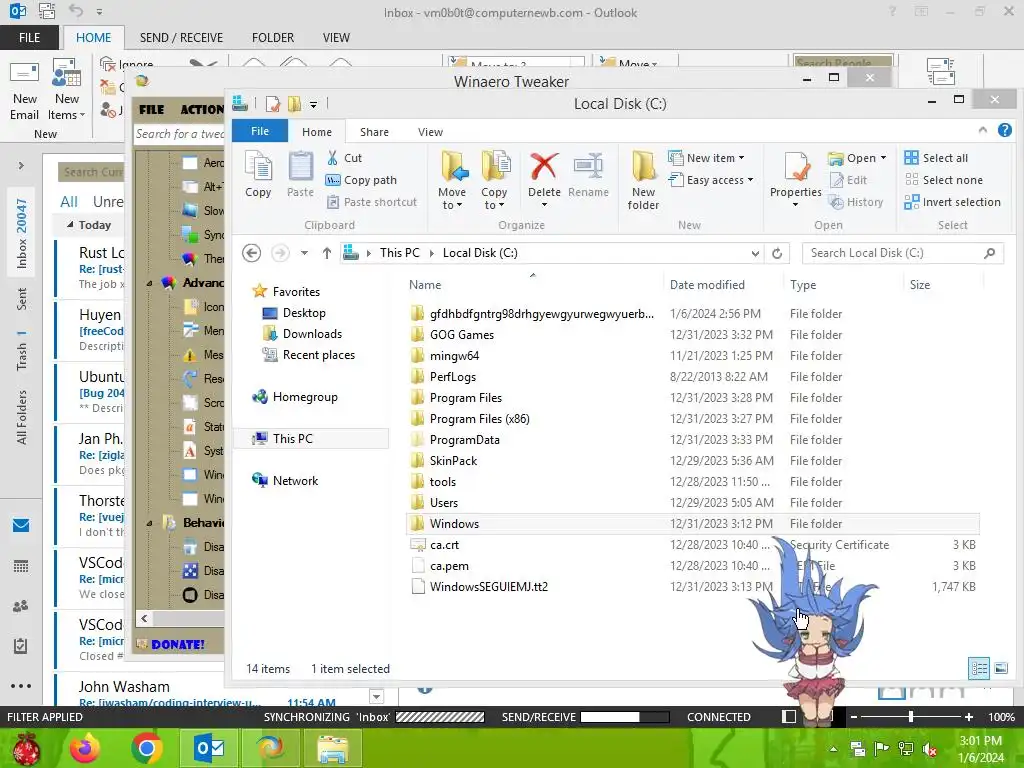Refresh the Local Disk (C:) location
The width and height of the screenshot is (1024, 768).
[x=777, y=253]
